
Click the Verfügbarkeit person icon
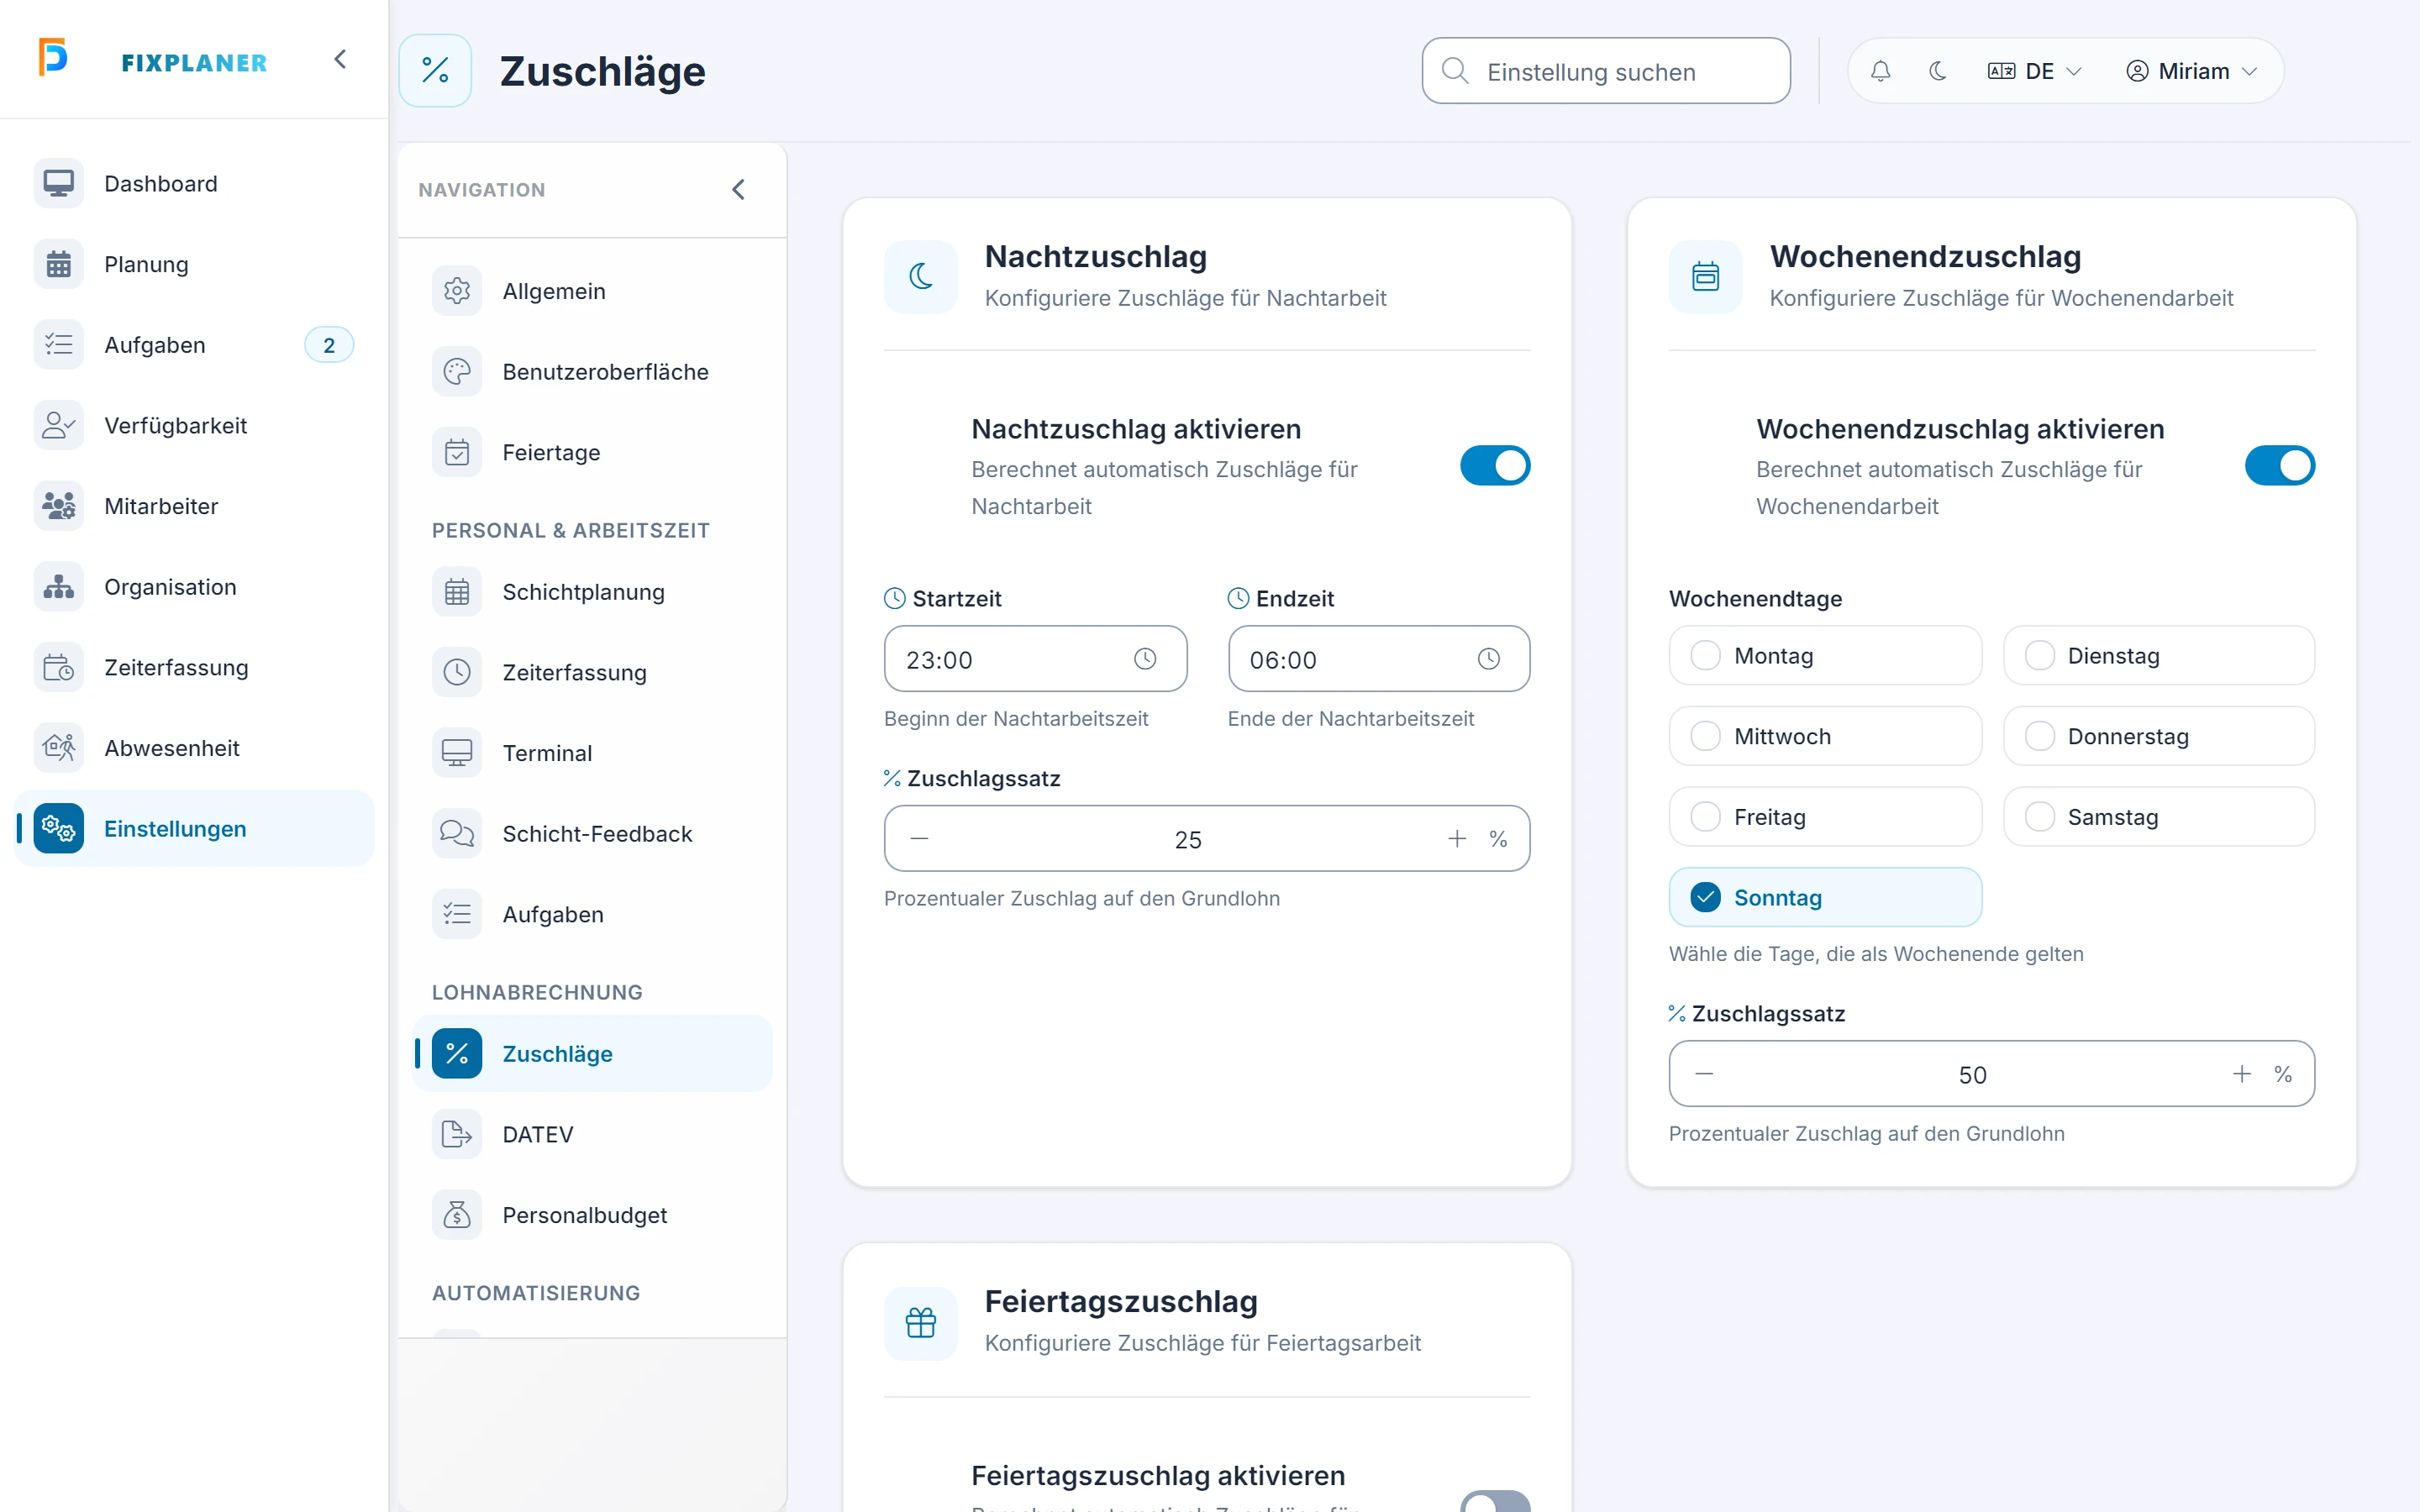pyautogui.click(x=59, y=425)
